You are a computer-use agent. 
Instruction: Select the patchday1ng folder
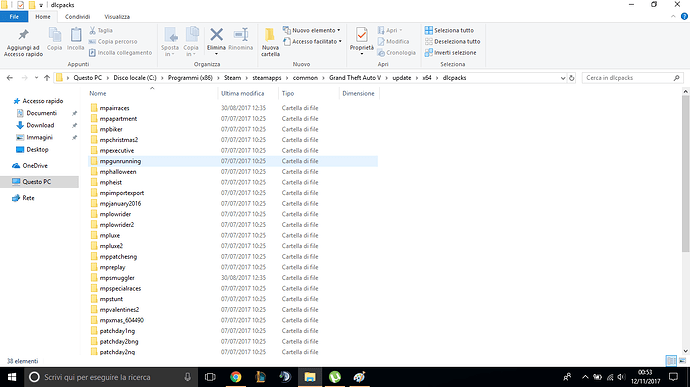click(x=233, y=331)
